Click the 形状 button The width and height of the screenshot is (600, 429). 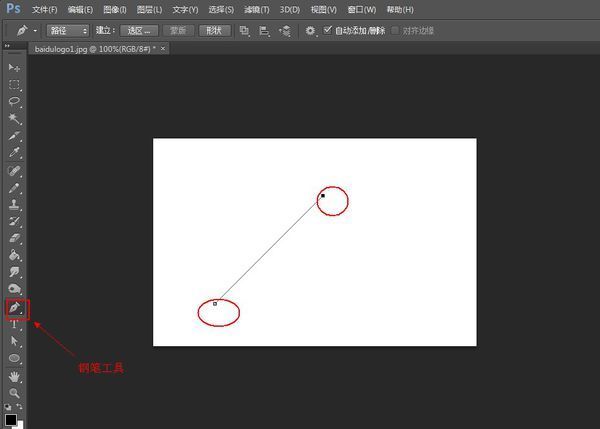[x=213, y=31]
